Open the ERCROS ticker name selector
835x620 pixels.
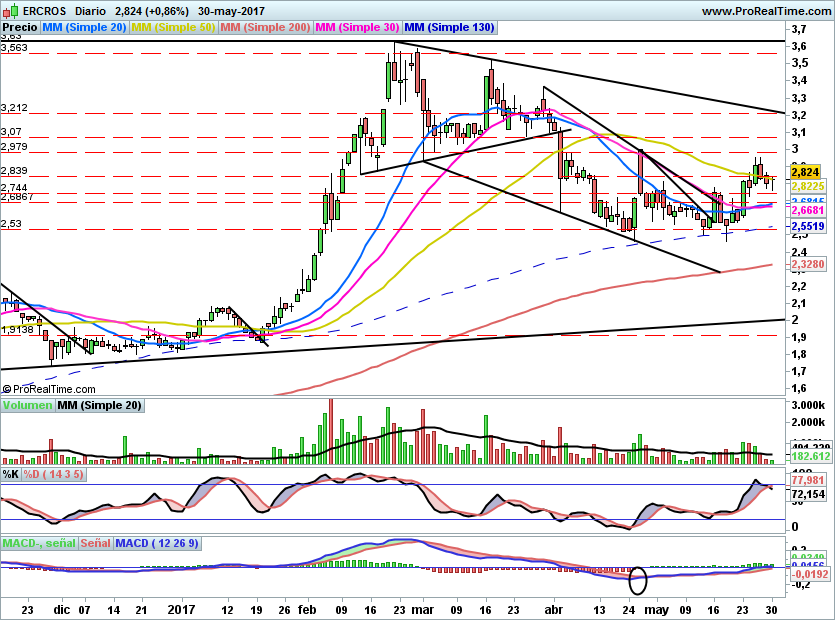[x=44, y=10]
